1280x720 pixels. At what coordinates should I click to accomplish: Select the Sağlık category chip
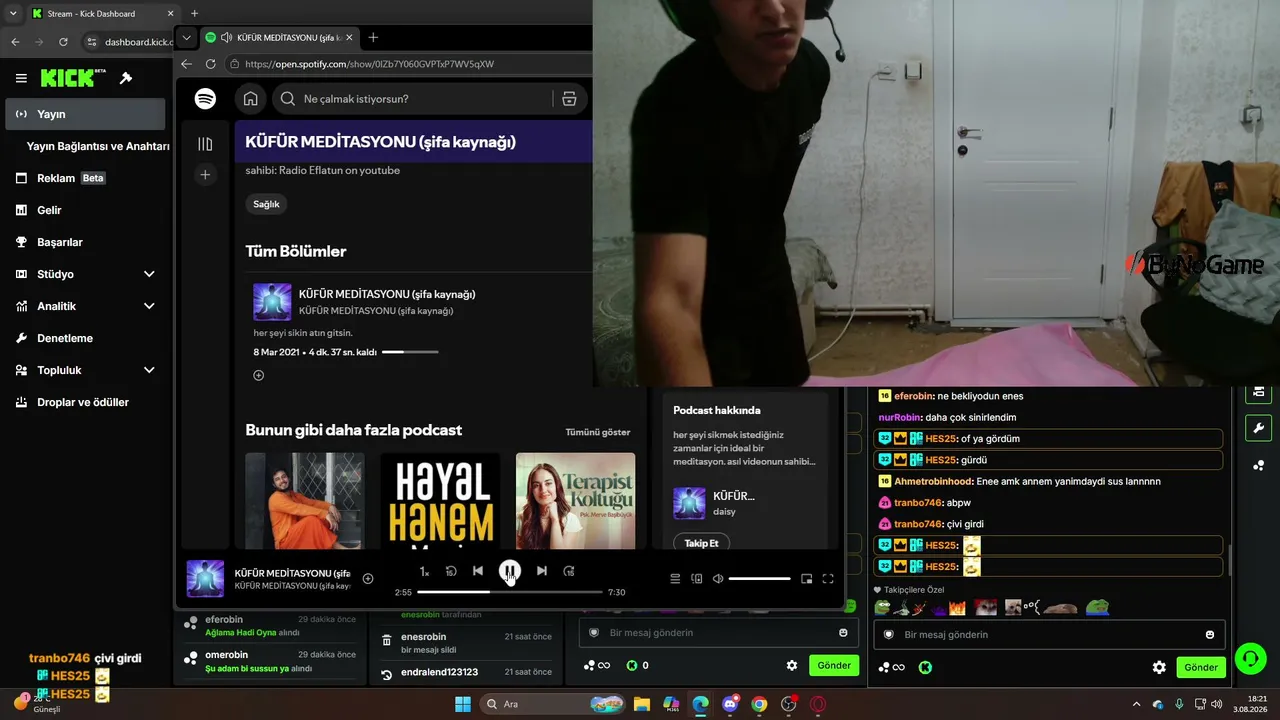pyautogui.click(x=266, y=204)
